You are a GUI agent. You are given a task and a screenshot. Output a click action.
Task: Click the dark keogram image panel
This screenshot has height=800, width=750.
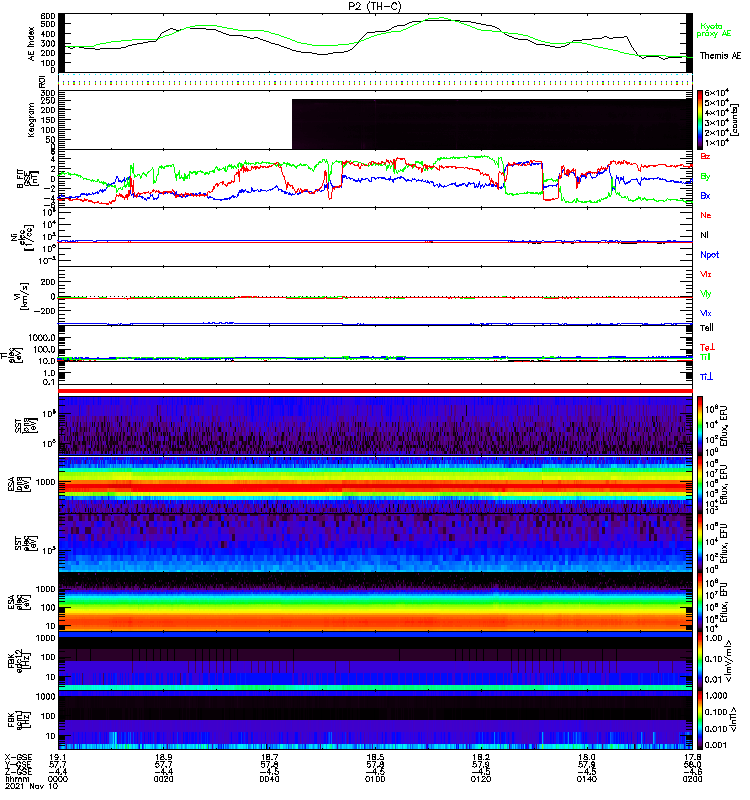click(x=492, y=124)
